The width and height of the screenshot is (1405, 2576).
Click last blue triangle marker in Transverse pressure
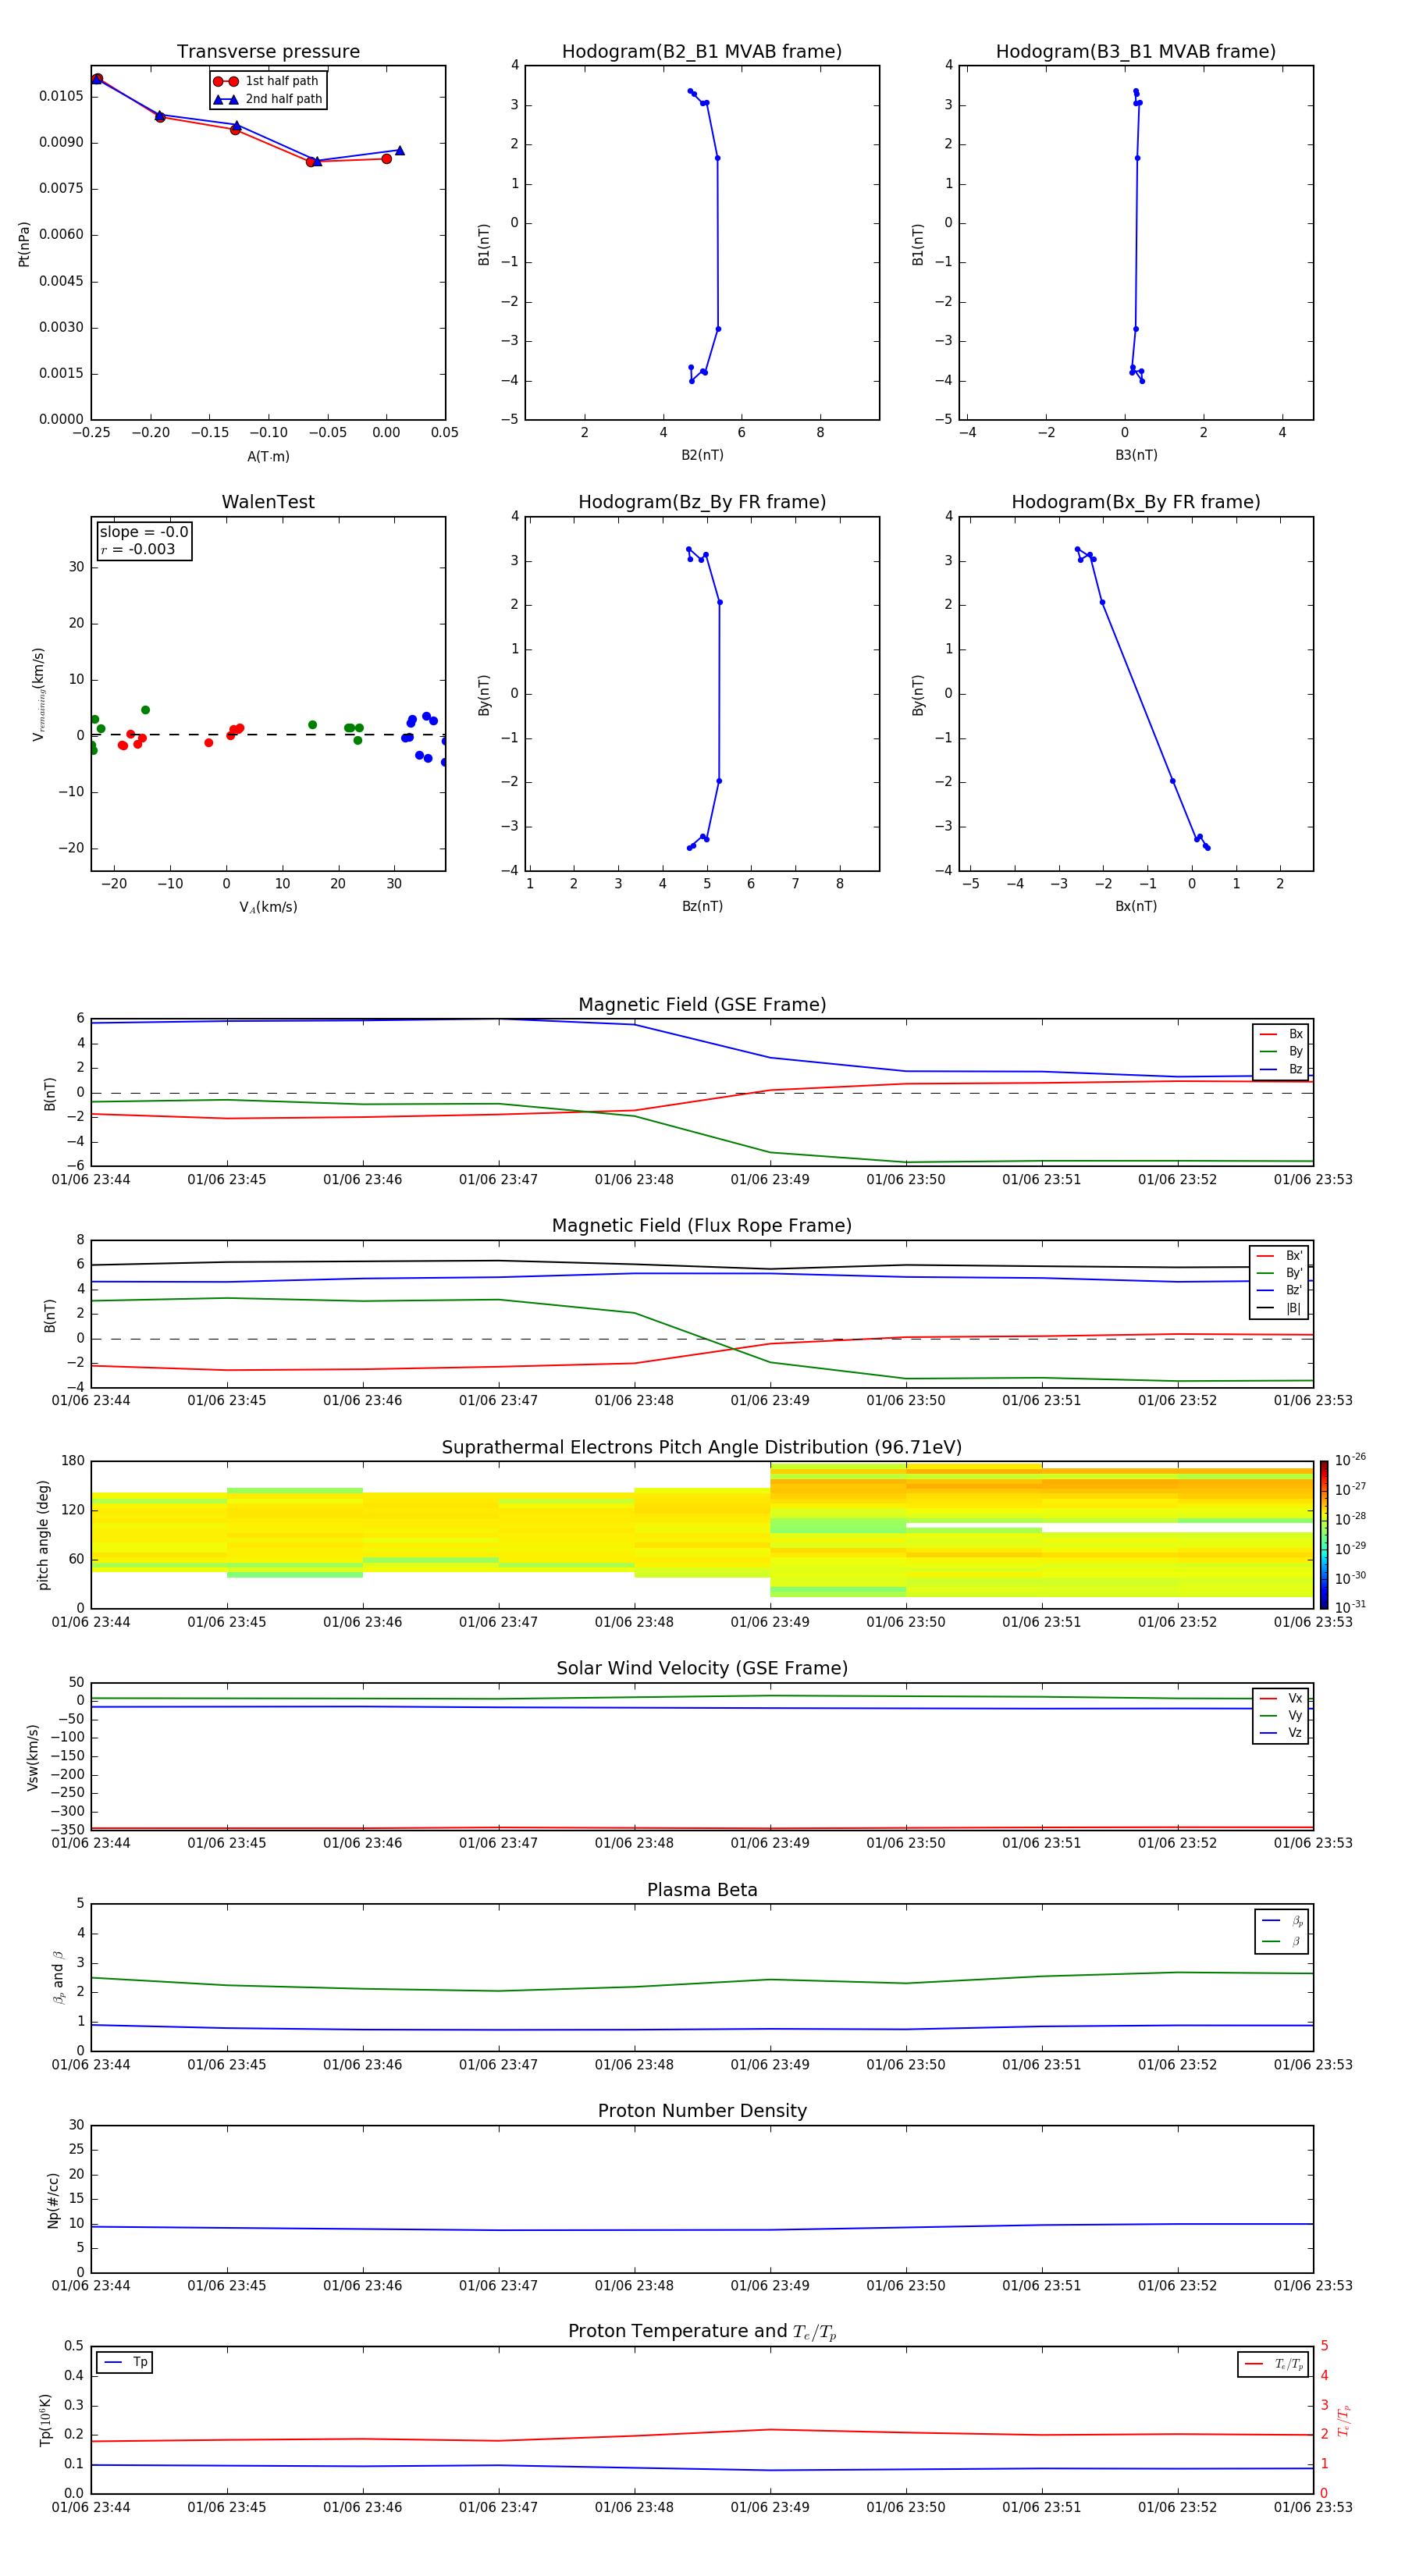tap(399, 150)
